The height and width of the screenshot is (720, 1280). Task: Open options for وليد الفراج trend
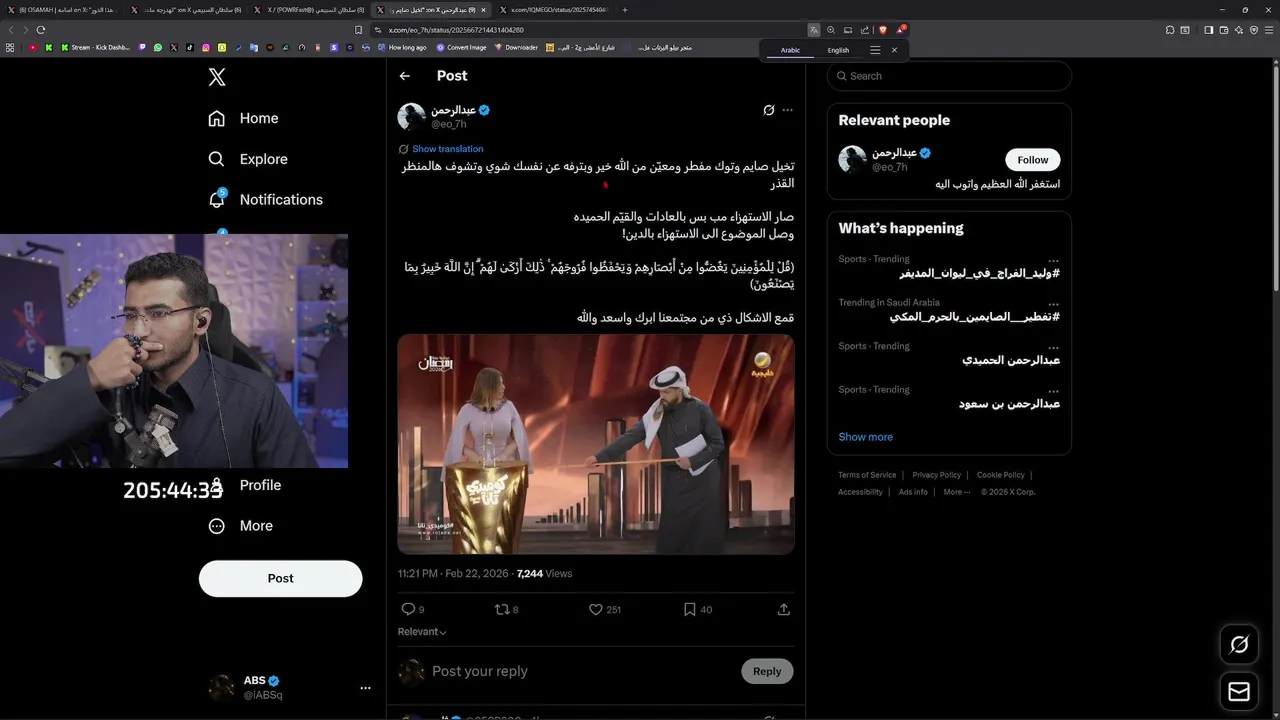tap(1053, 260)
